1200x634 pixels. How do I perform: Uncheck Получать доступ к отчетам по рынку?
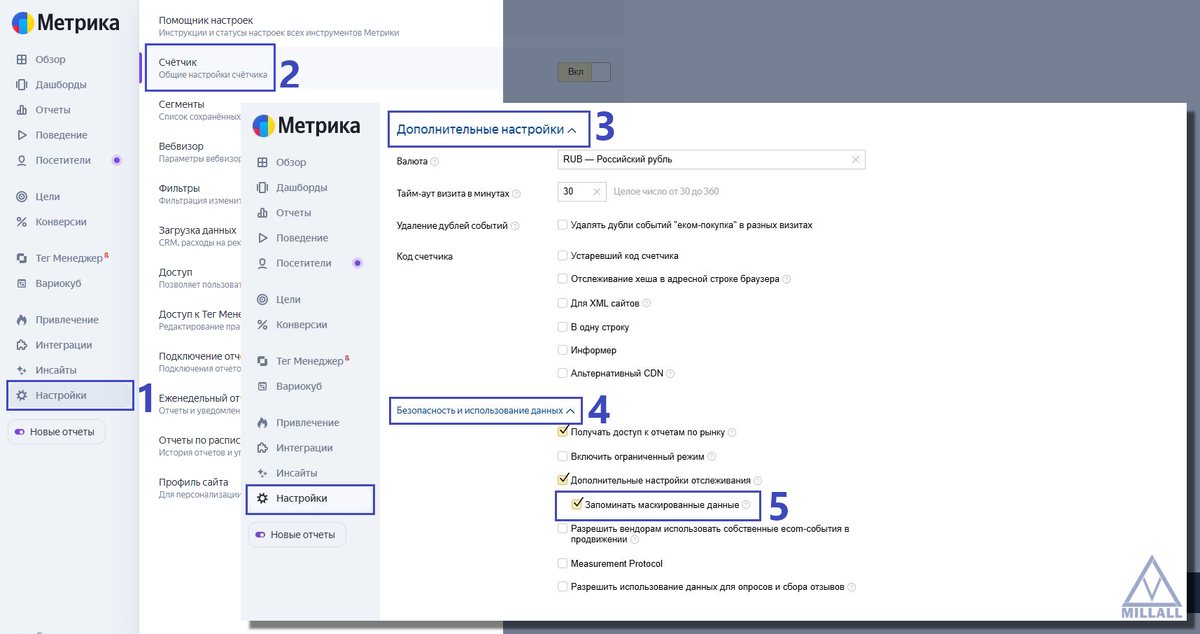coord(563,432)
